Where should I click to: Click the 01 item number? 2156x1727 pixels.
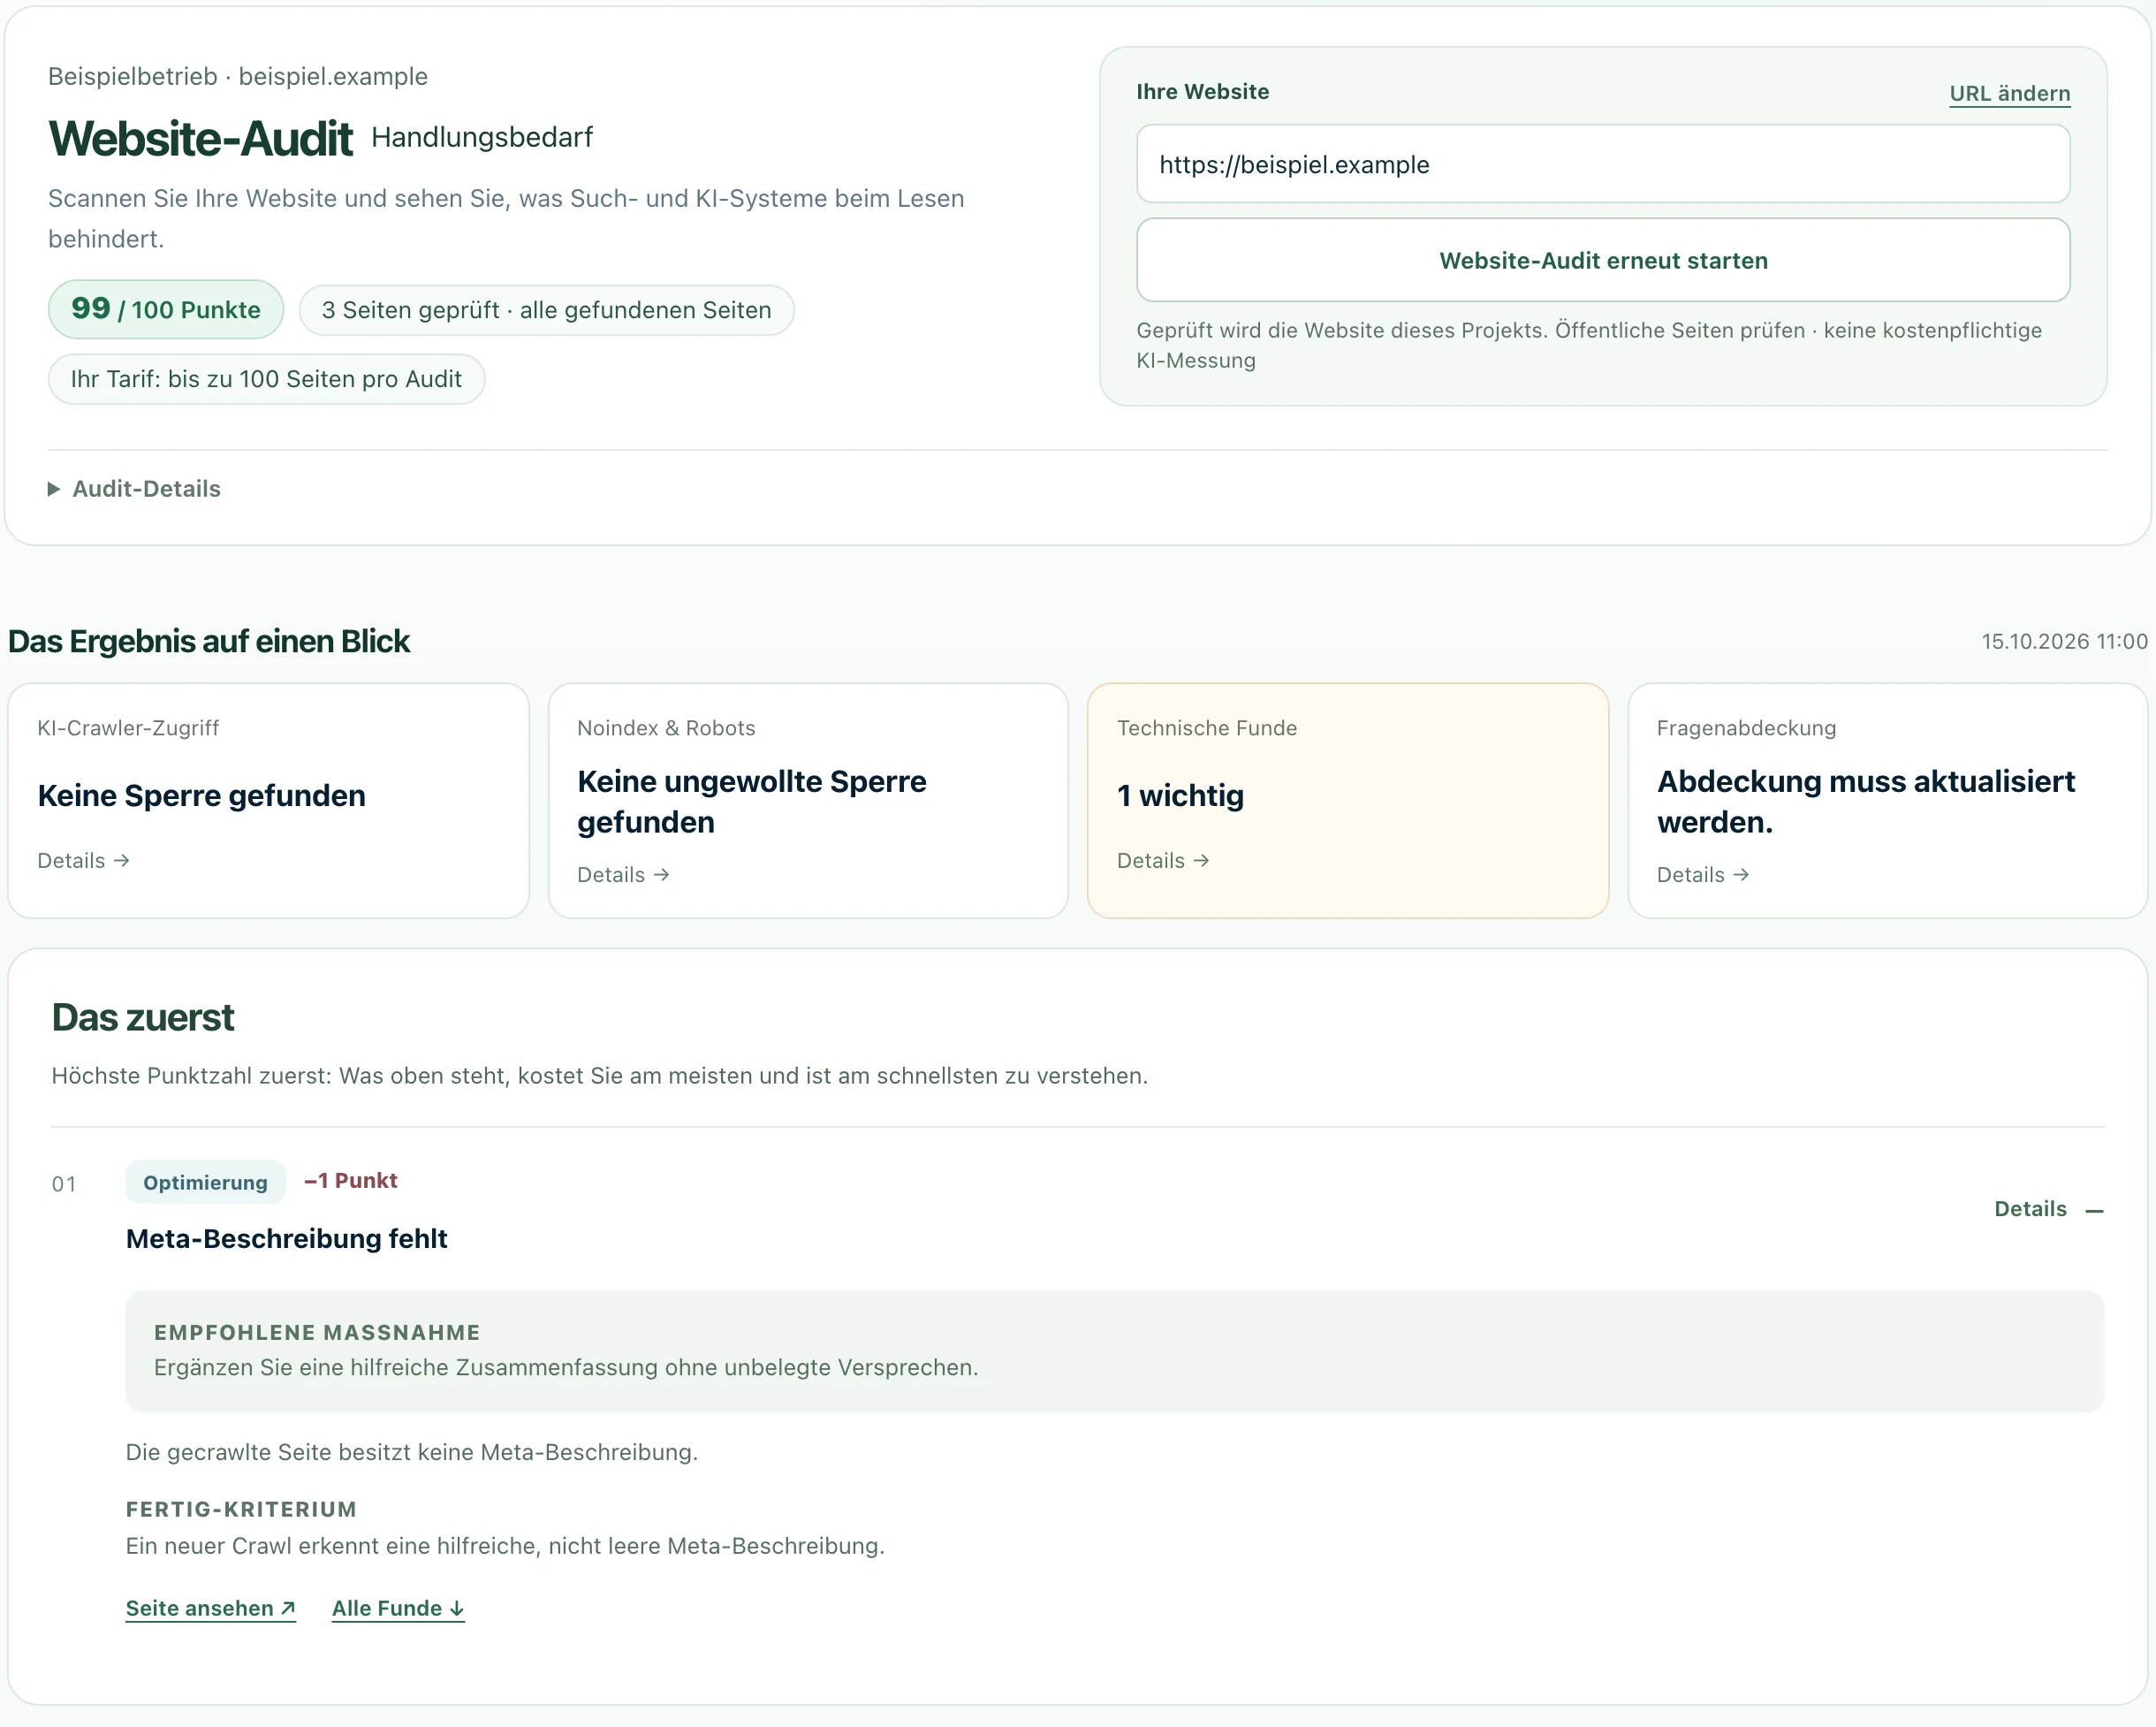[64, 1184]
